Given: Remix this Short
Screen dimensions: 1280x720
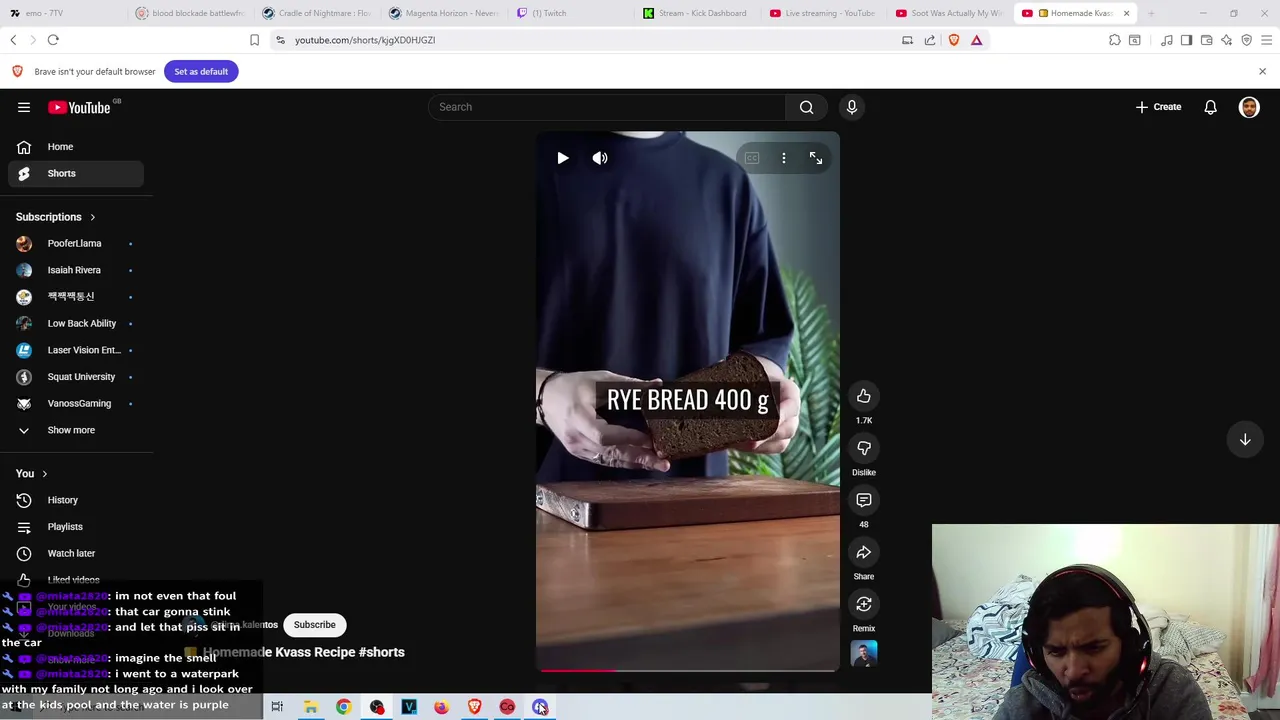Looking at the screenshot, I should (x=864, y=604).
